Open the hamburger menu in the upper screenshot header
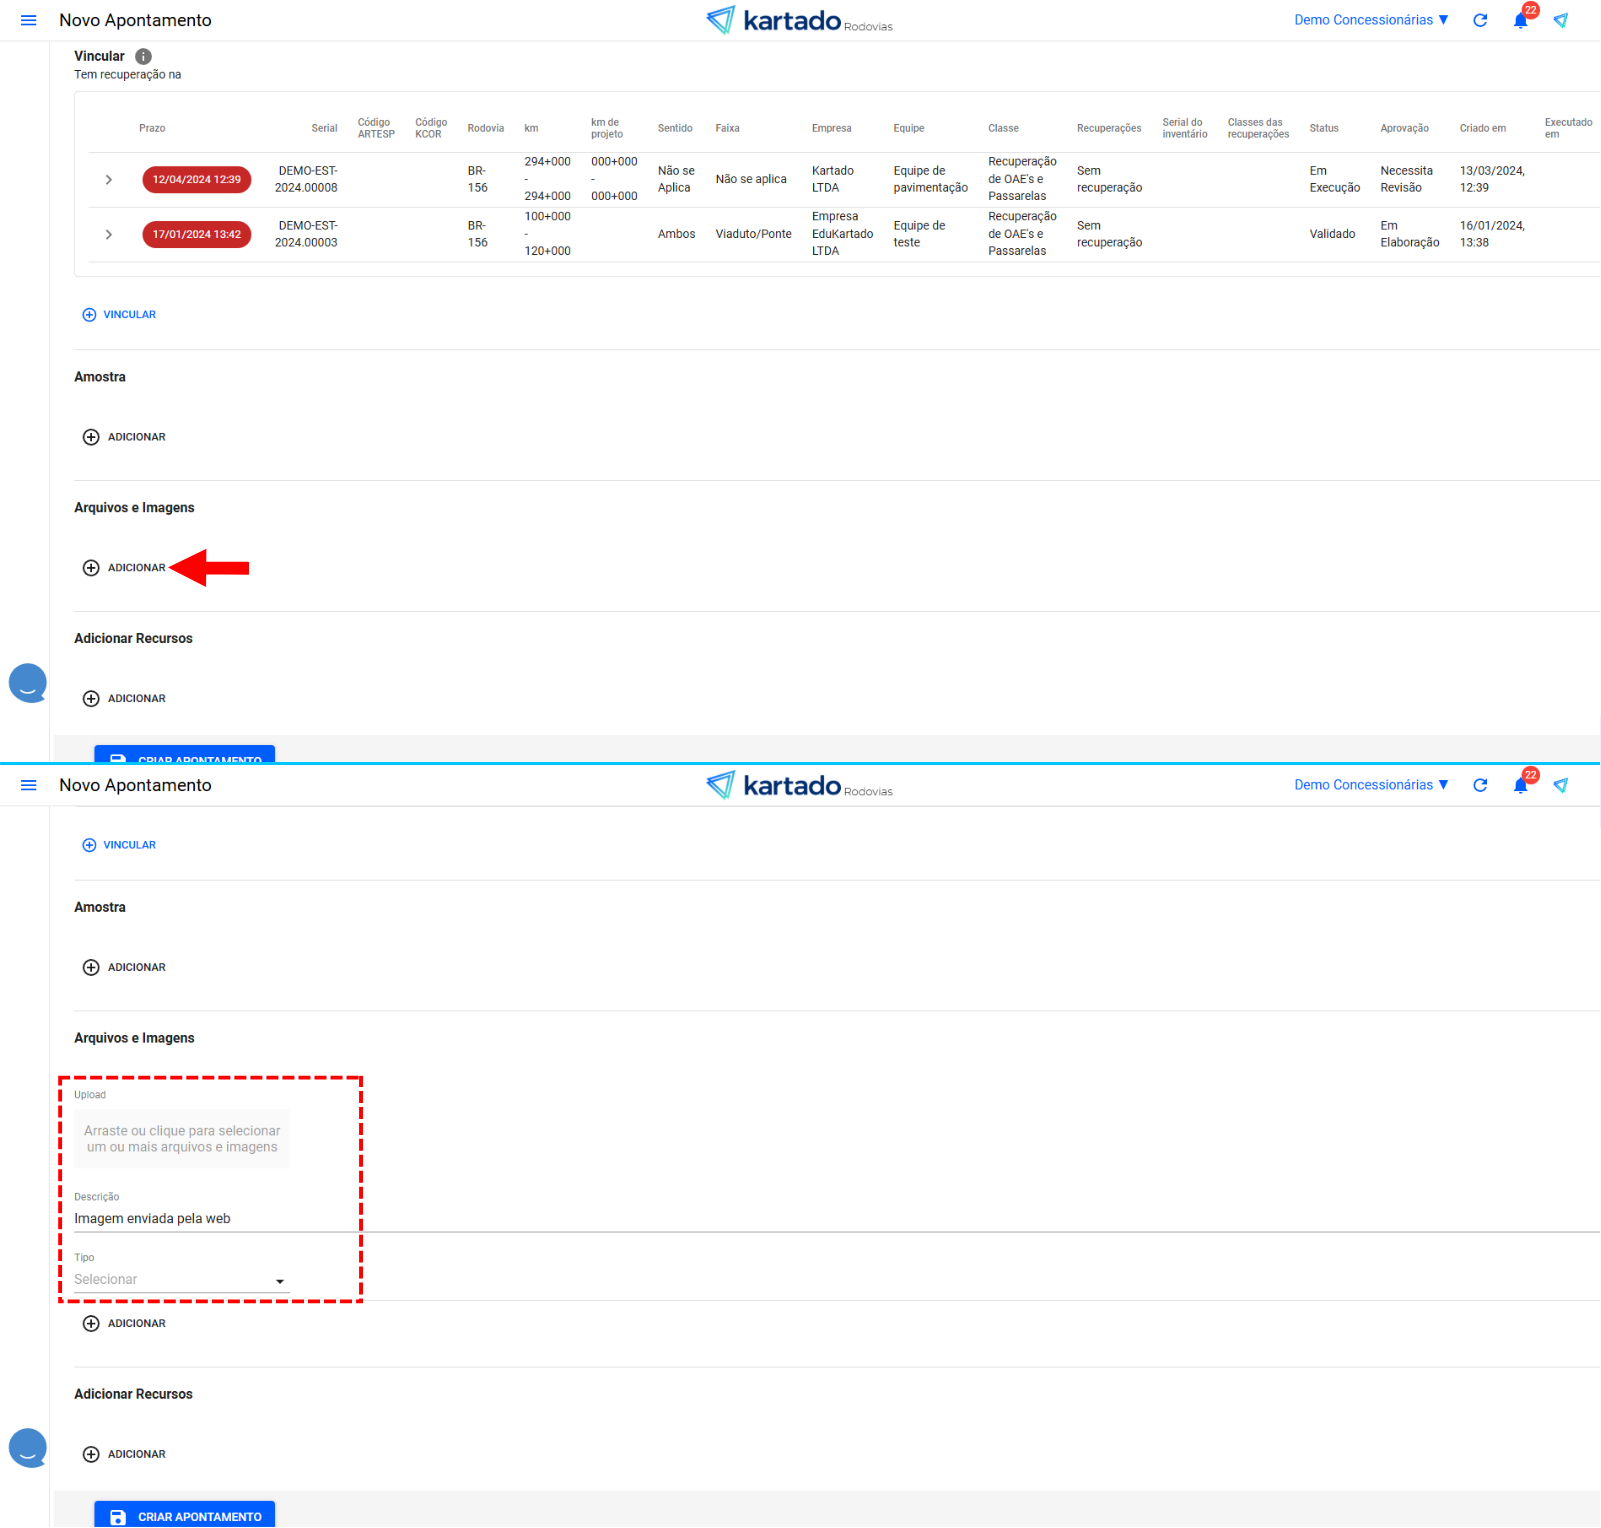 [29, 21]
